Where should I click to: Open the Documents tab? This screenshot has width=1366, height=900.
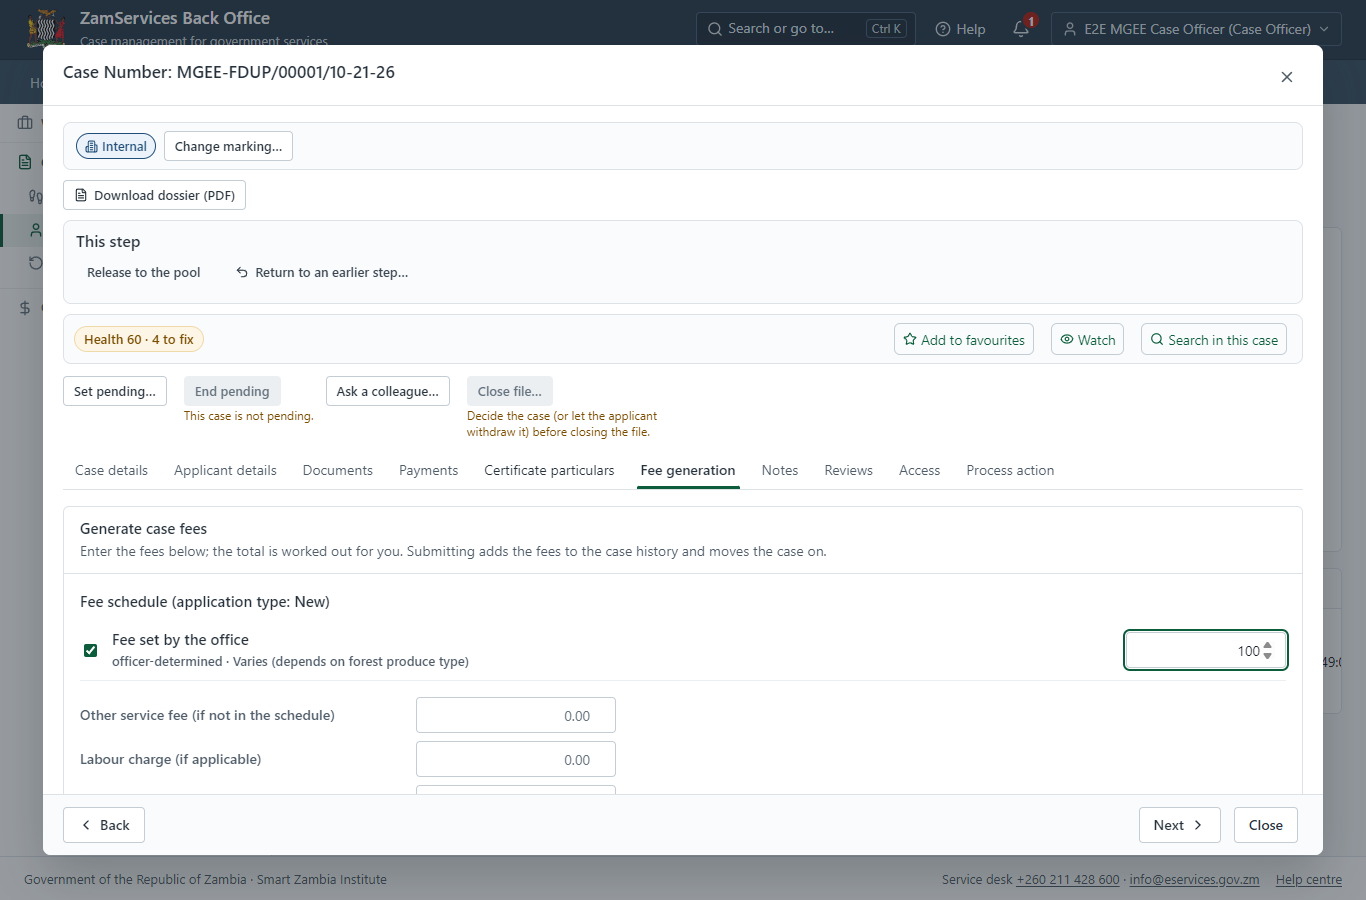[x=338, y=470]
